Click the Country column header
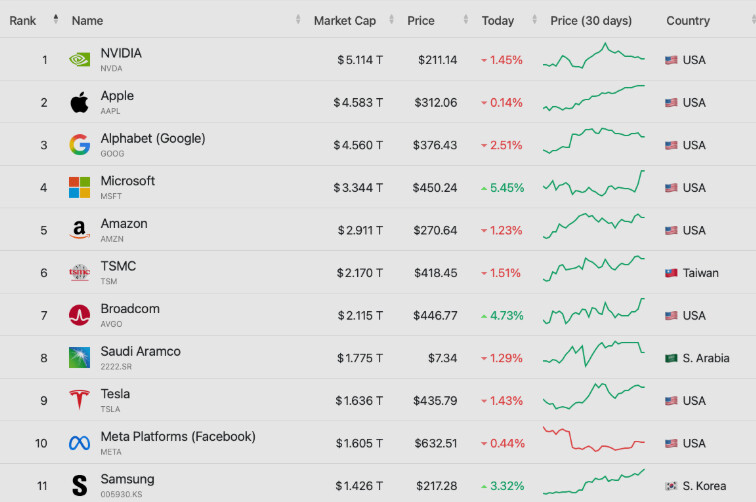This screenshot has width=756, height=502. [688, 21]
